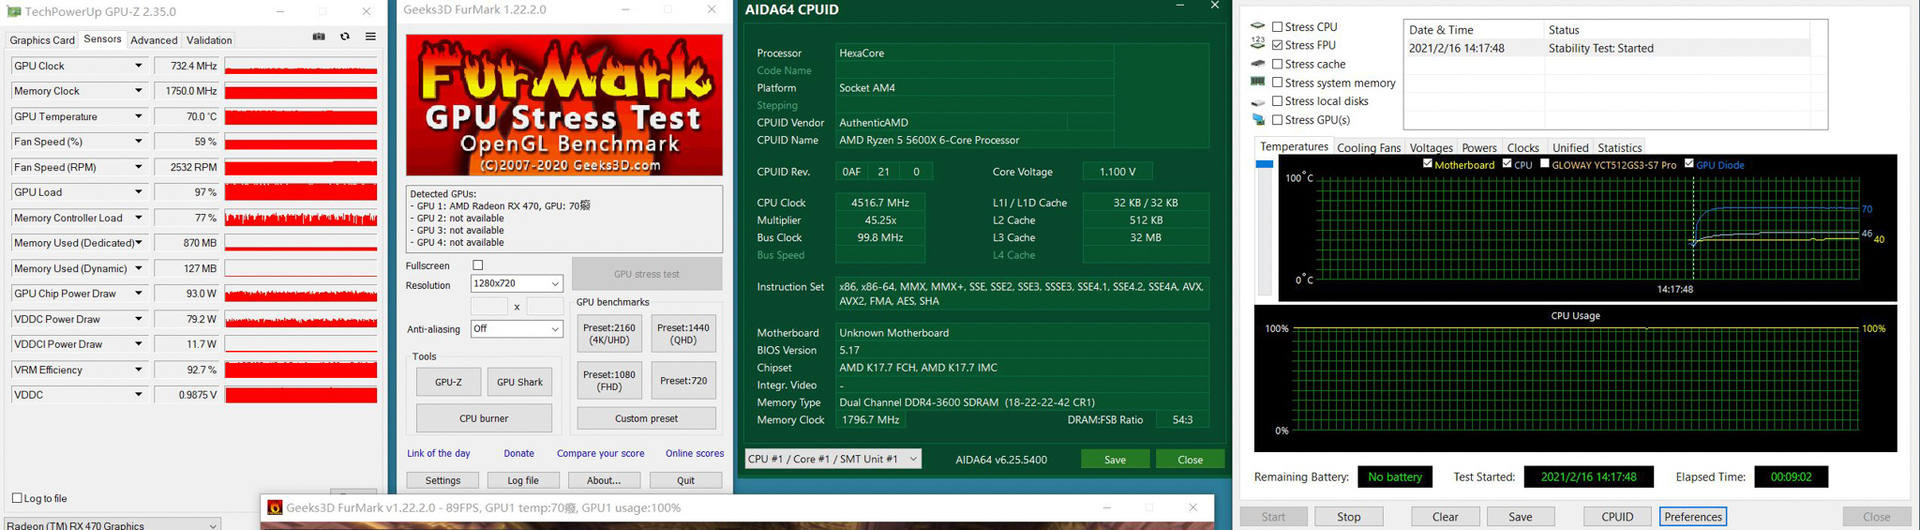Open Preferences in stability test
1920x530 pixels.
pyautogui.click(x=1693, y=517)
